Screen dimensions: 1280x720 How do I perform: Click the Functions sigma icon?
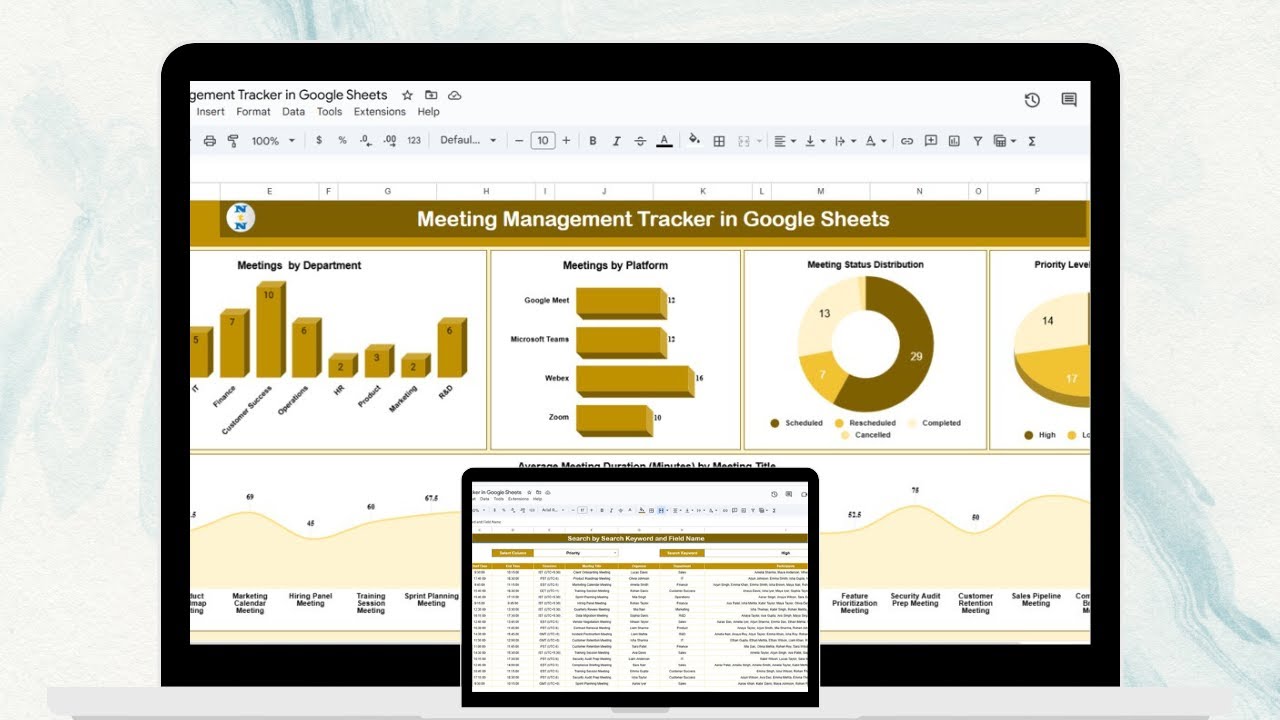[1032, 141]
